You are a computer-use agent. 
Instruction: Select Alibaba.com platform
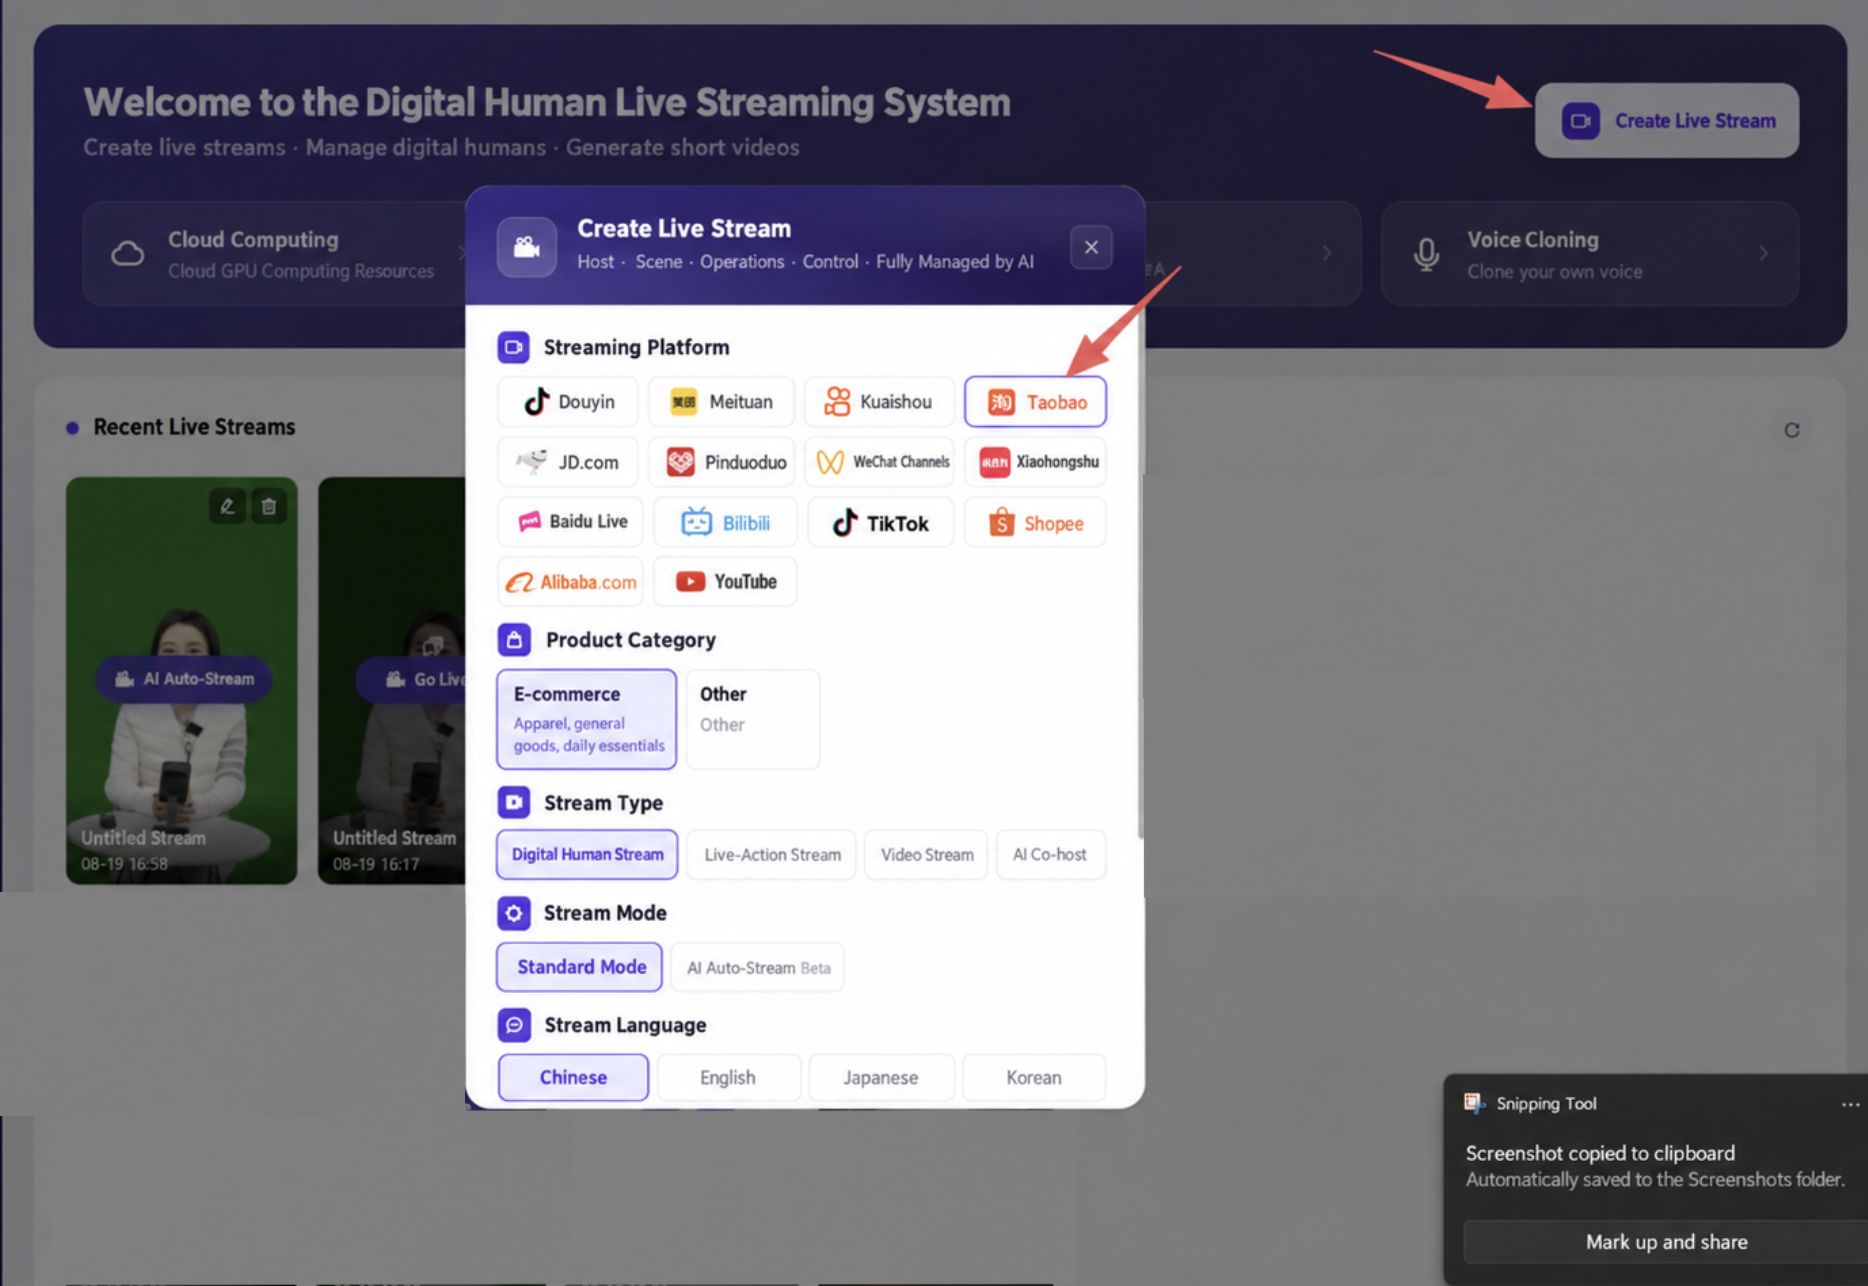coord(570,582)
